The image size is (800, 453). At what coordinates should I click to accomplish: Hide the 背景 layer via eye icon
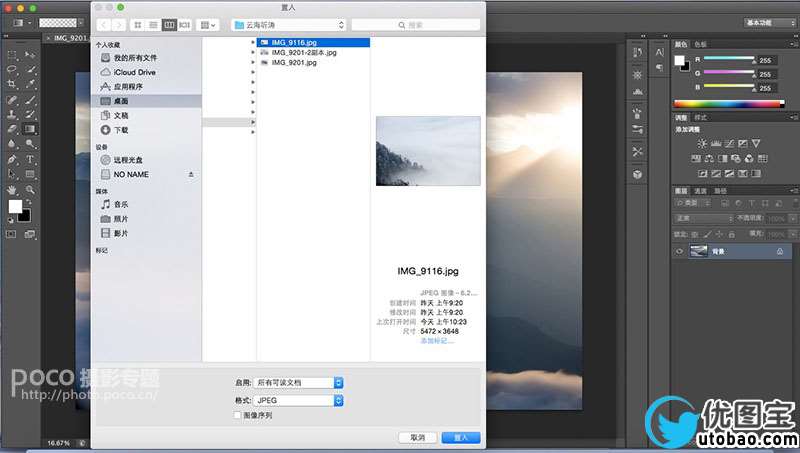coord(680,252)
